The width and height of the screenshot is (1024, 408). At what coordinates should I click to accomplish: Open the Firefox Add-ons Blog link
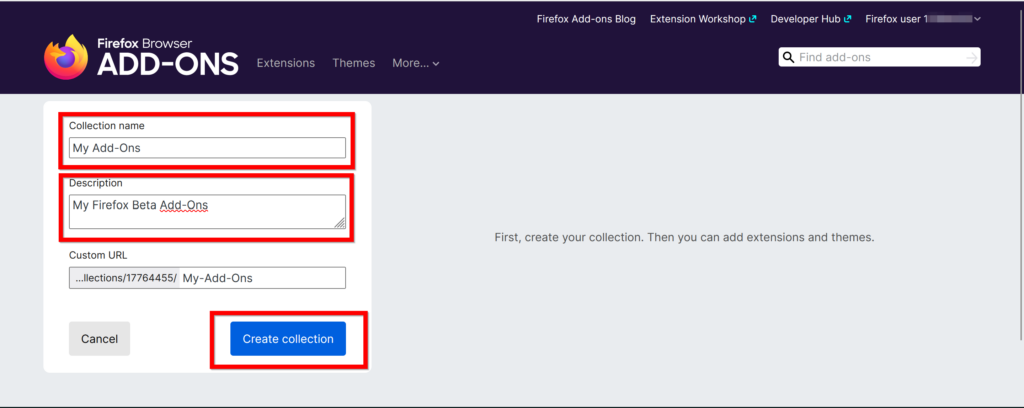point(586,19)
